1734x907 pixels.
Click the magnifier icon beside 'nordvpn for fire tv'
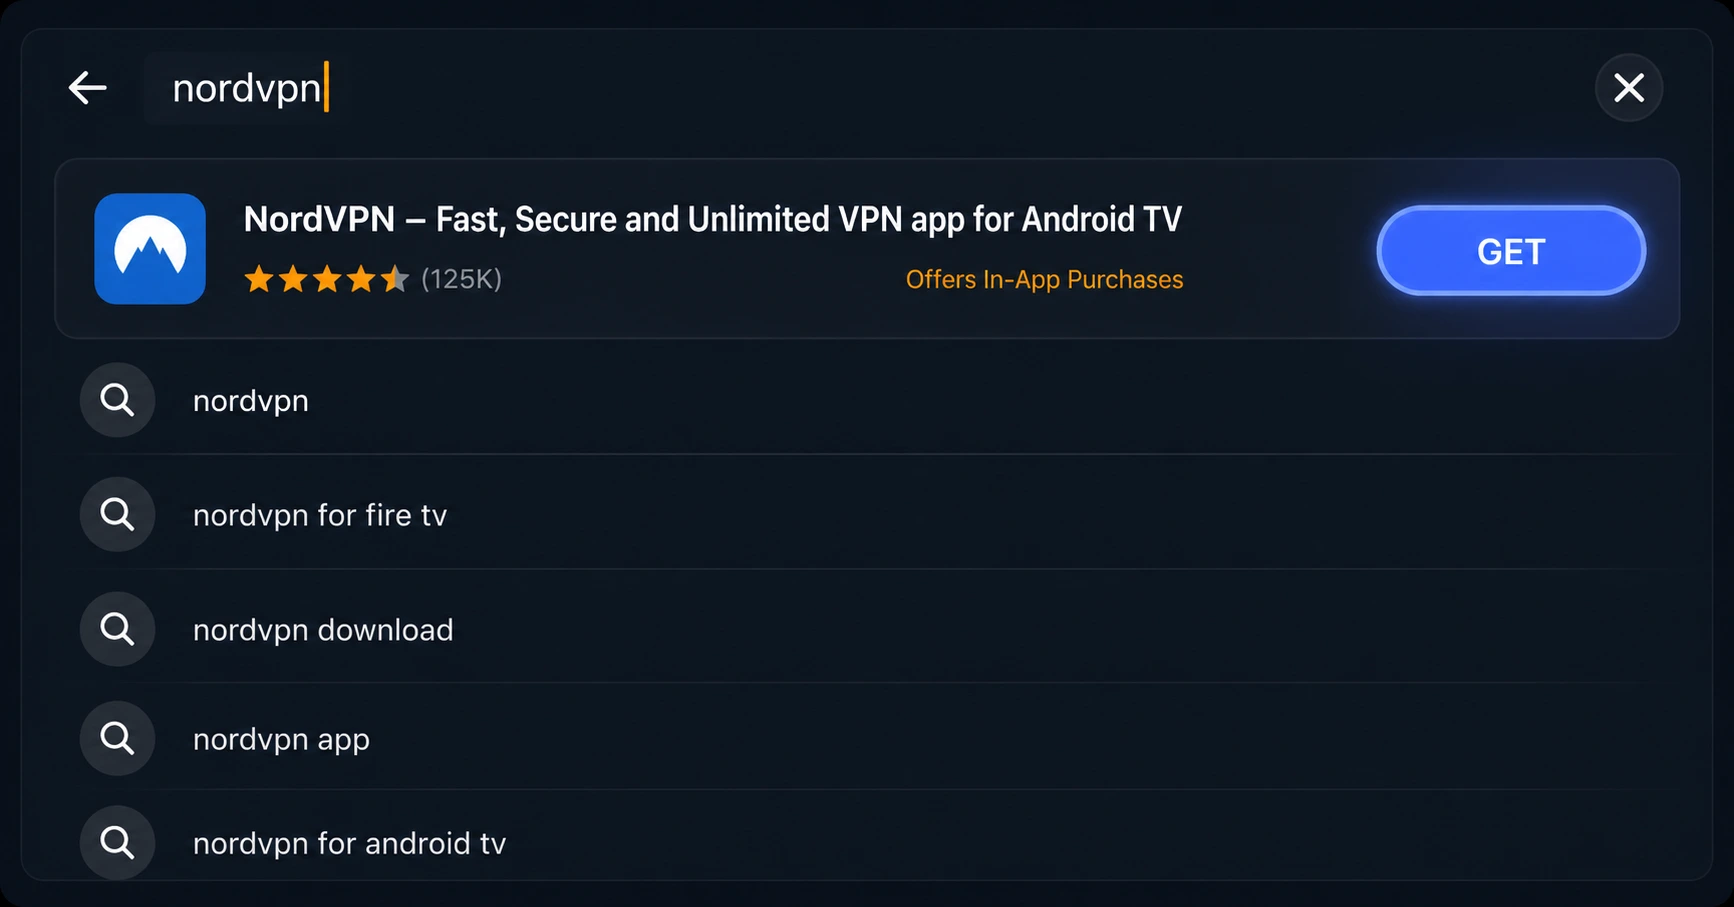click(117, 514)
